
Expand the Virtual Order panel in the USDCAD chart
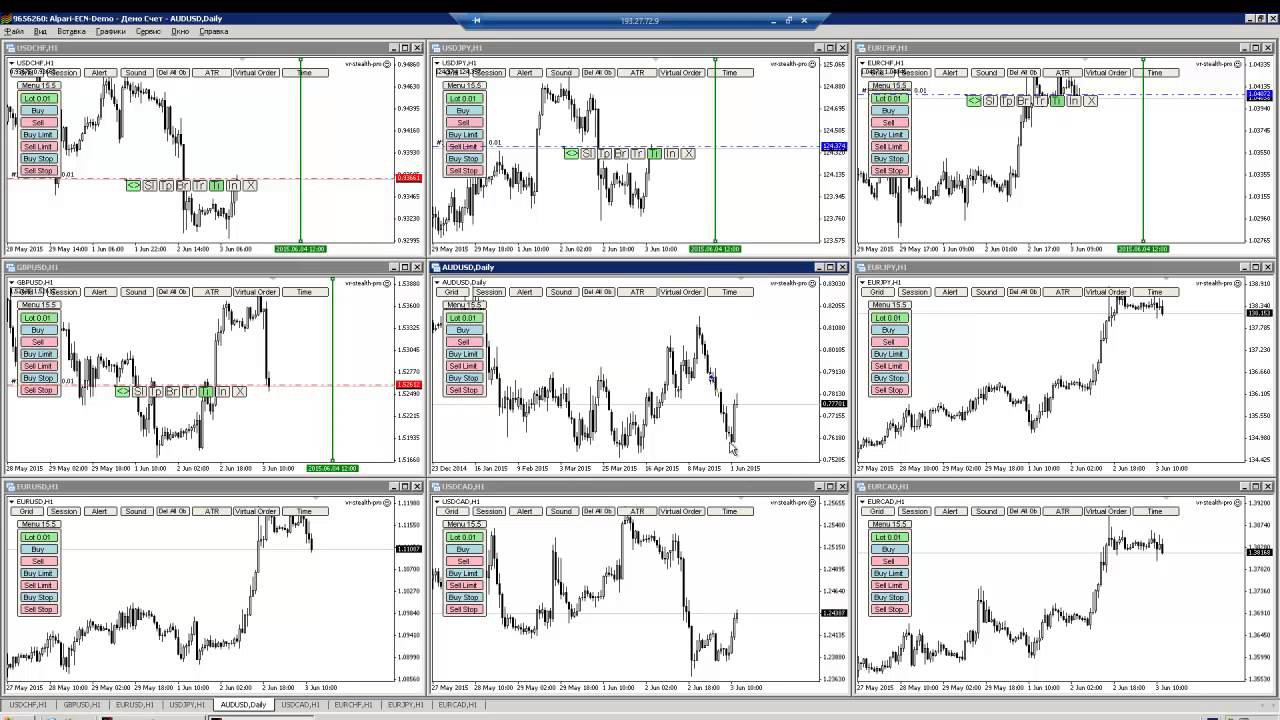[680, 511]
